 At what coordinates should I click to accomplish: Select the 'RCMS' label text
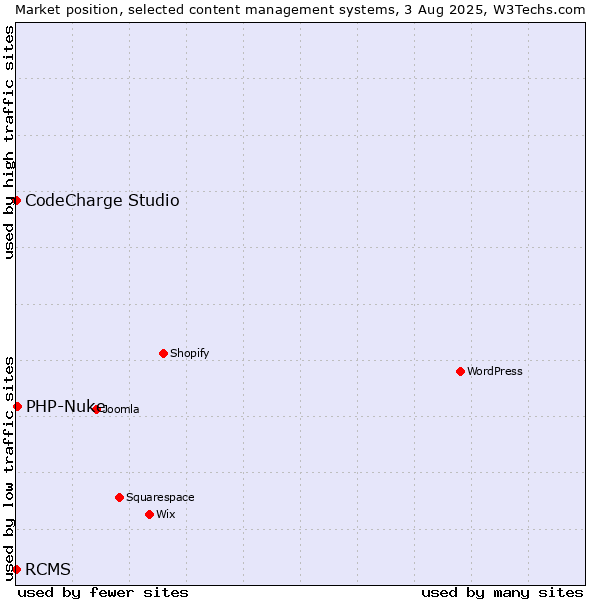(x=48, y=569)
